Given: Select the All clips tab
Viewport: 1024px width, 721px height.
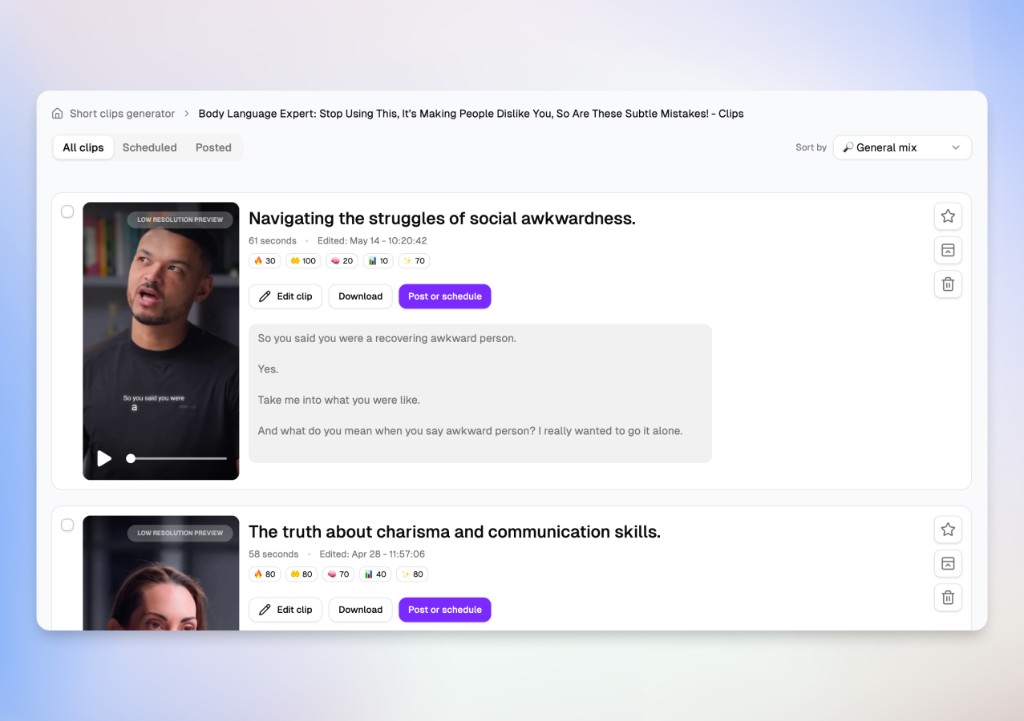Looking at the screenshot, I should pyautogui.click(x=83, y=148).
